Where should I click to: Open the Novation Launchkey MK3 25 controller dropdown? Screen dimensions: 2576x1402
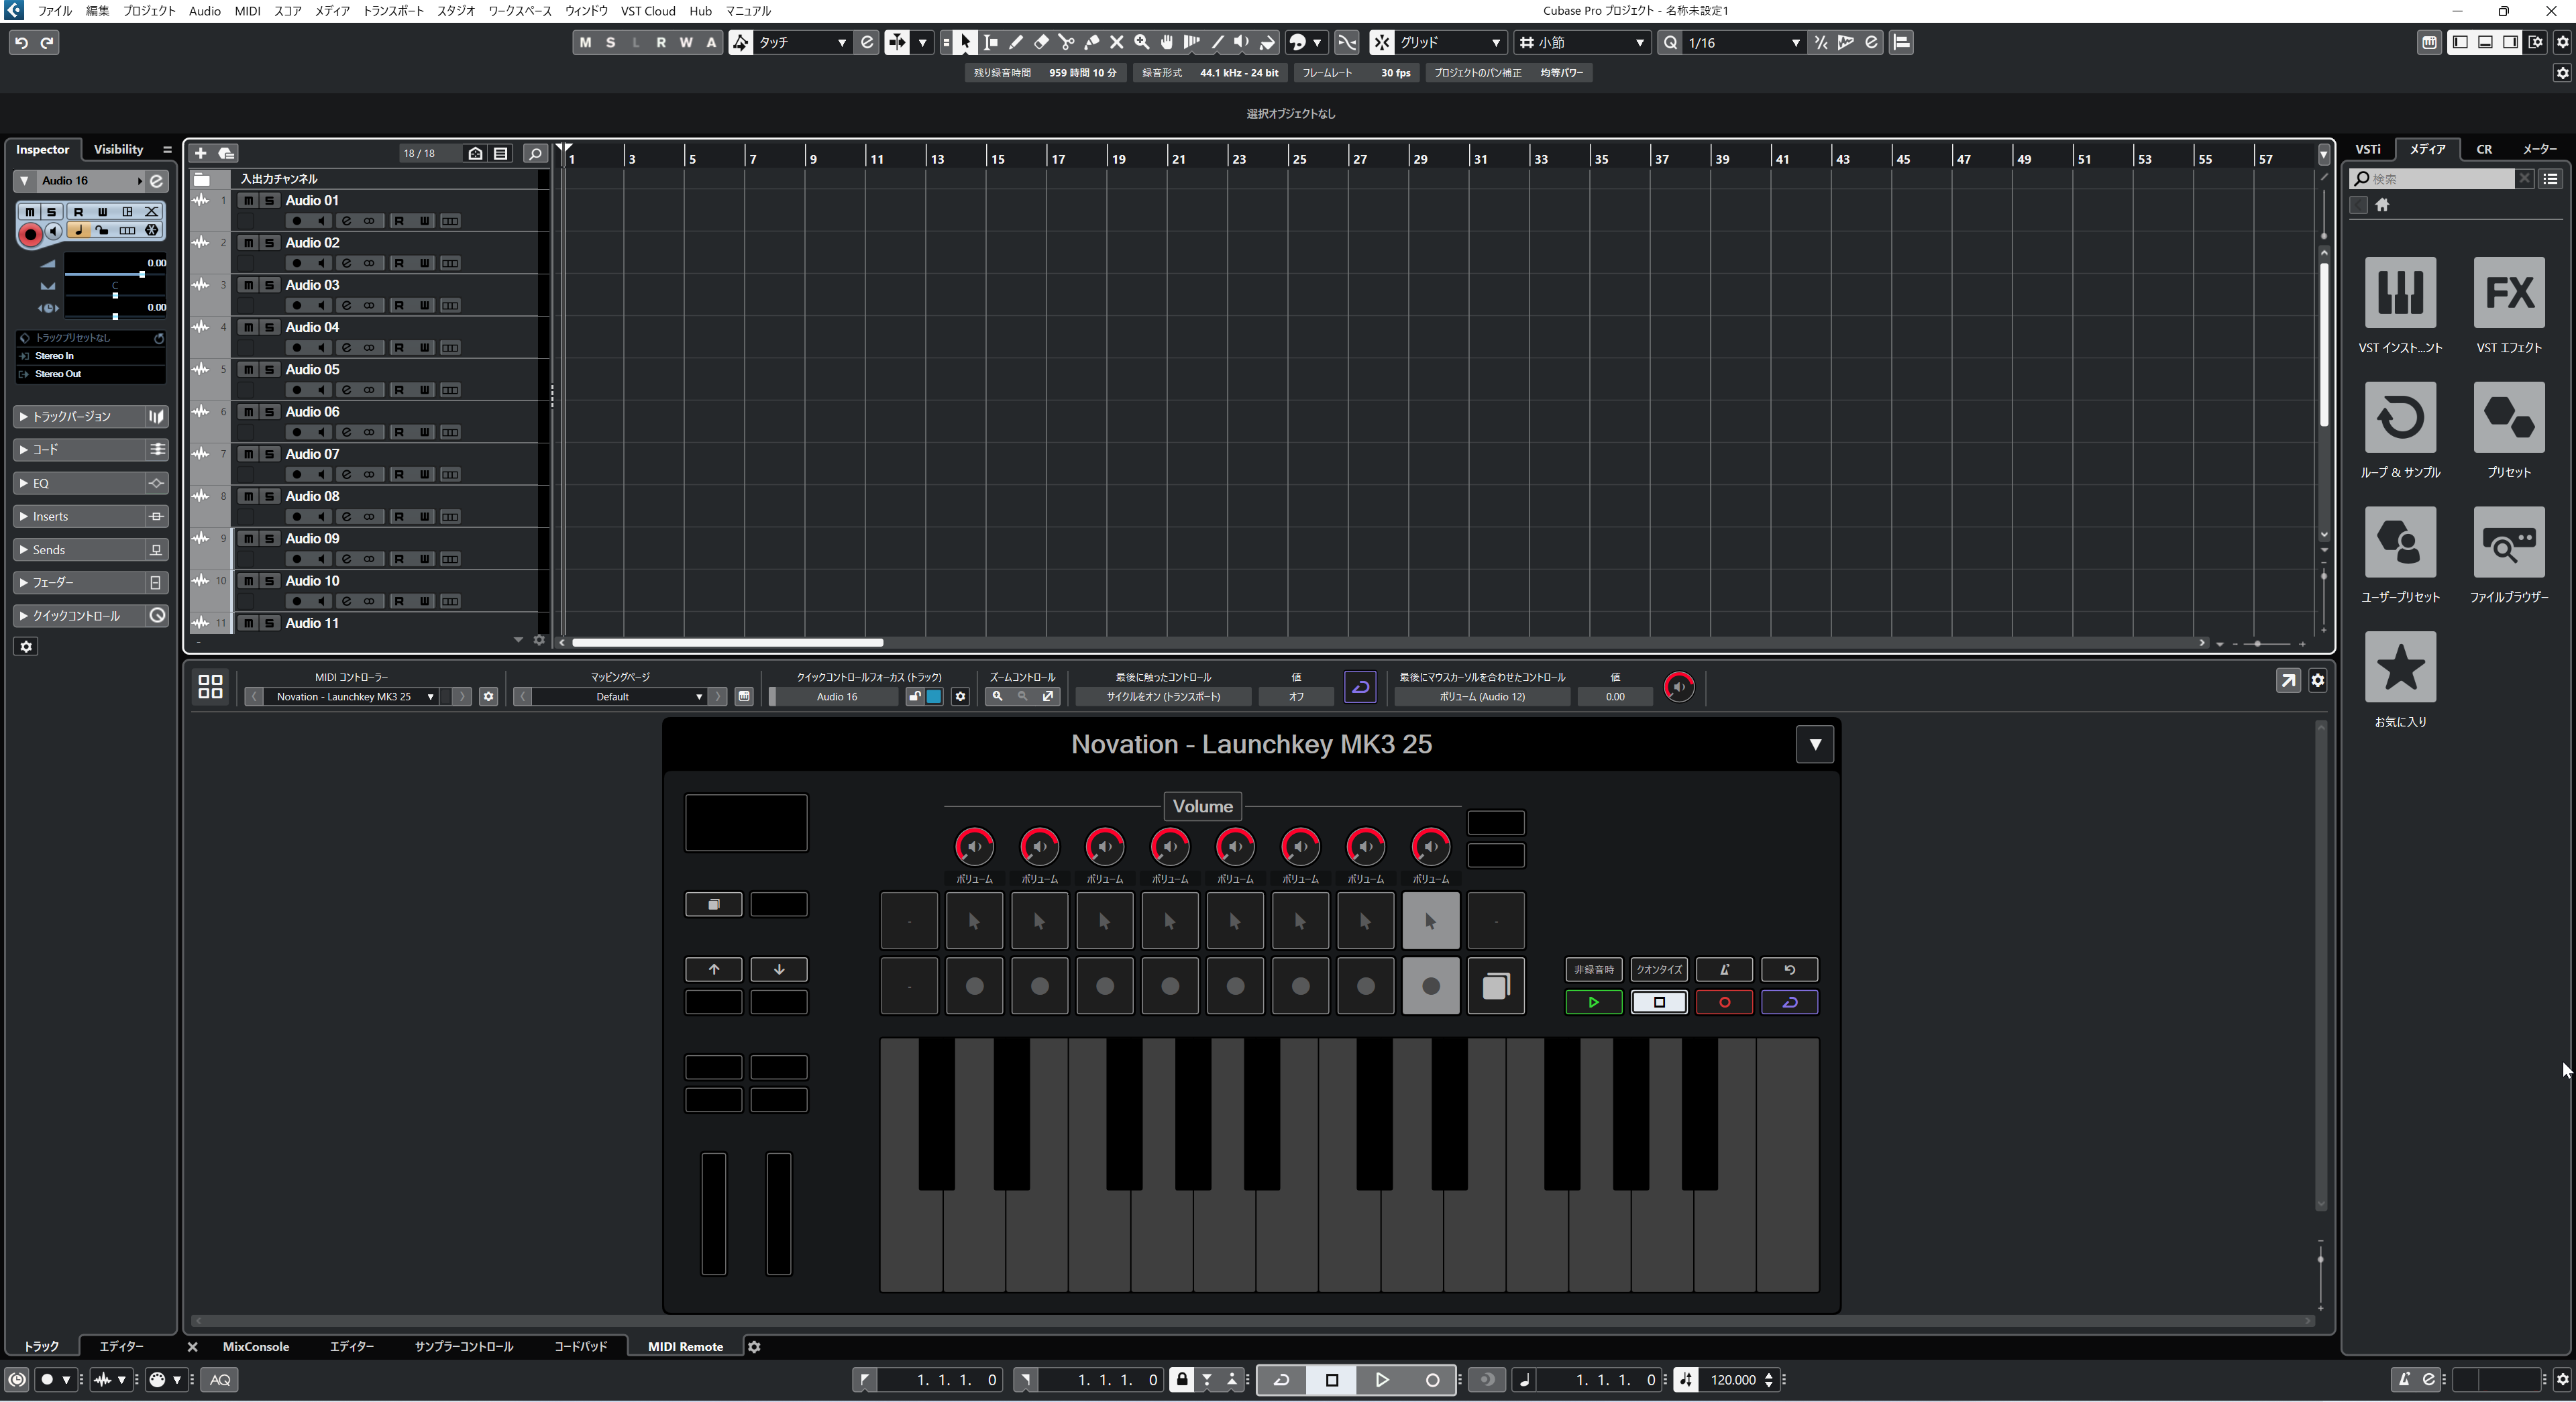(353, 696)
